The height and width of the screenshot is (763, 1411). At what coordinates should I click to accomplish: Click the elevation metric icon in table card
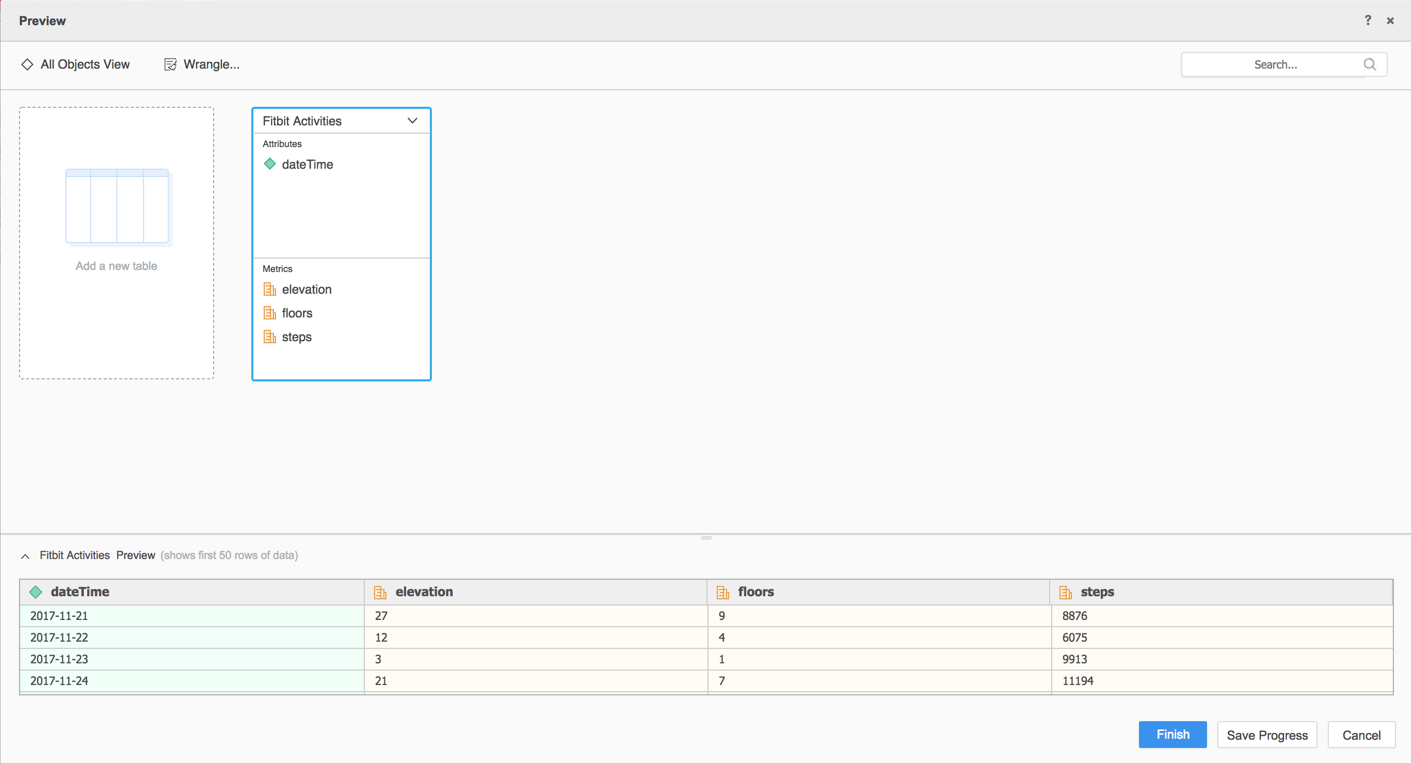point(269,289)
